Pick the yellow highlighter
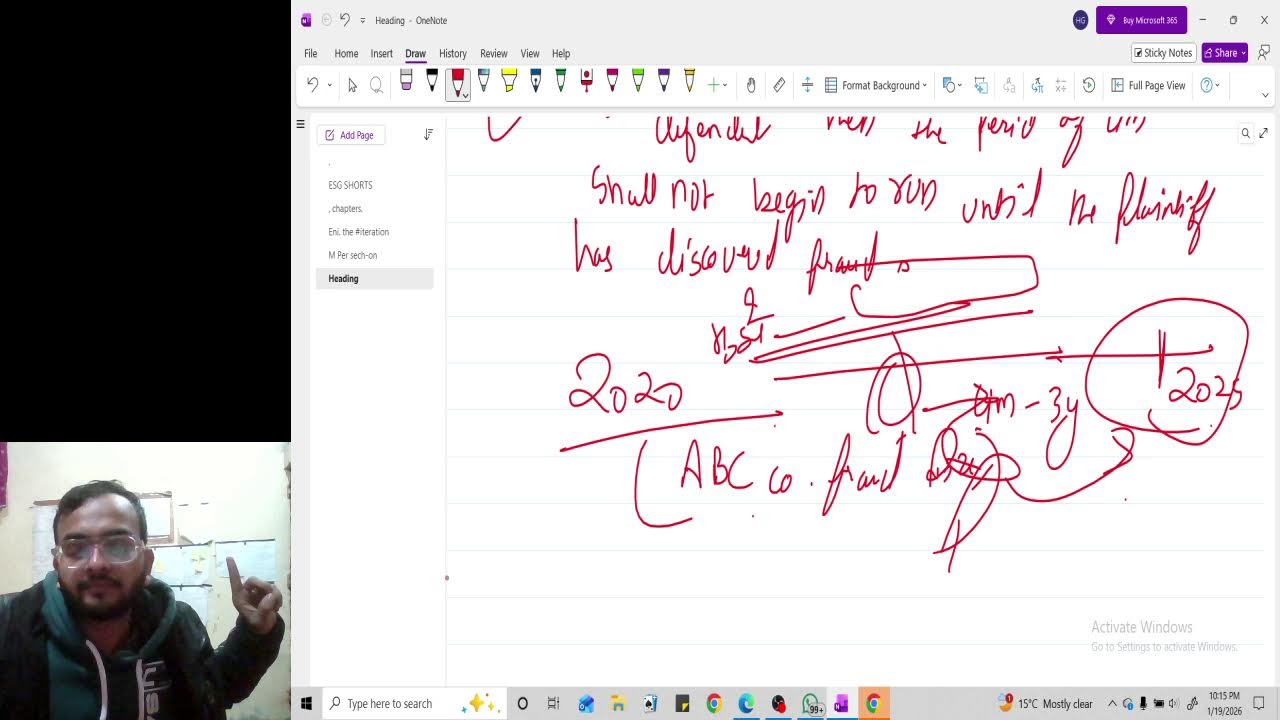Viewport: 1280px width, 720px height. pyautogui.click(x=509, y=82)
